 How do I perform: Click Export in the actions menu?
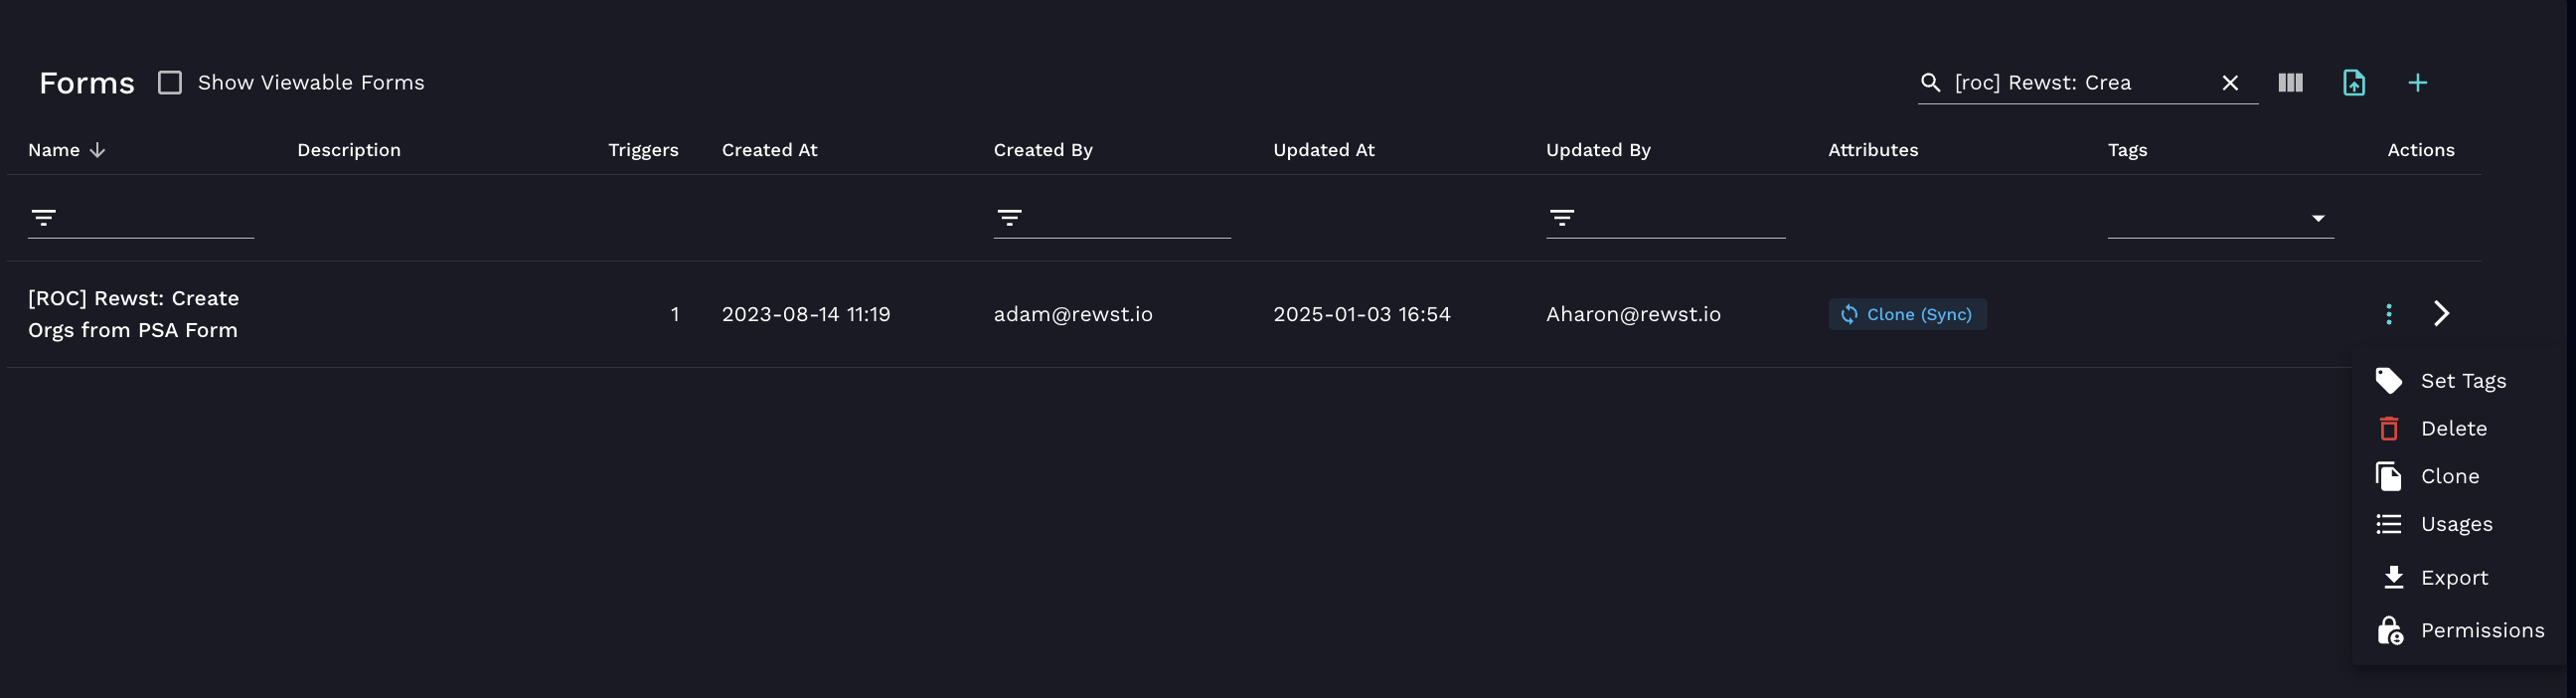click(2453, 578)
